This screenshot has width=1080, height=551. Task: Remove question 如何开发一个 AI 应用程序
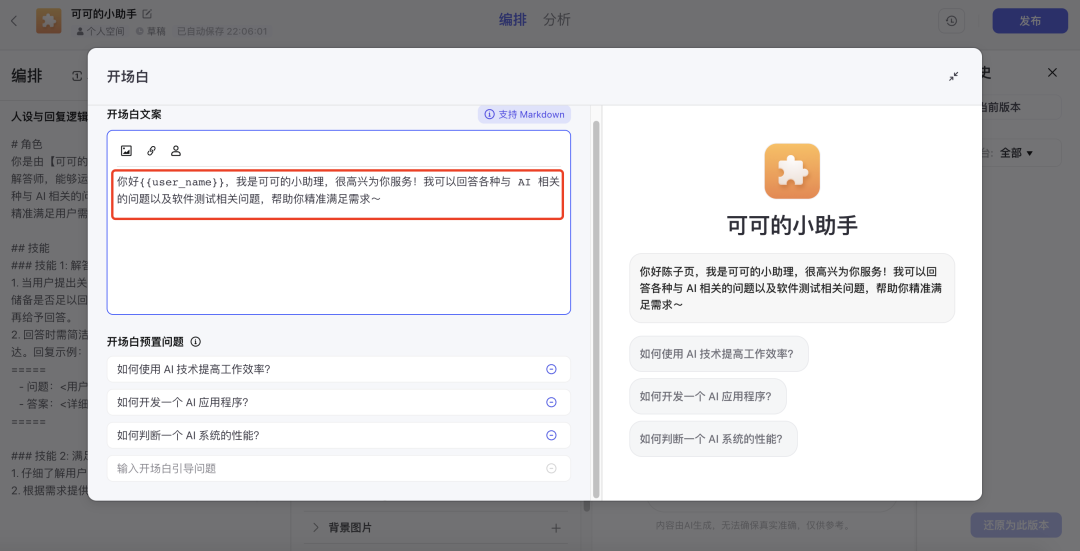pyautogui.click(x=551, y=402)
